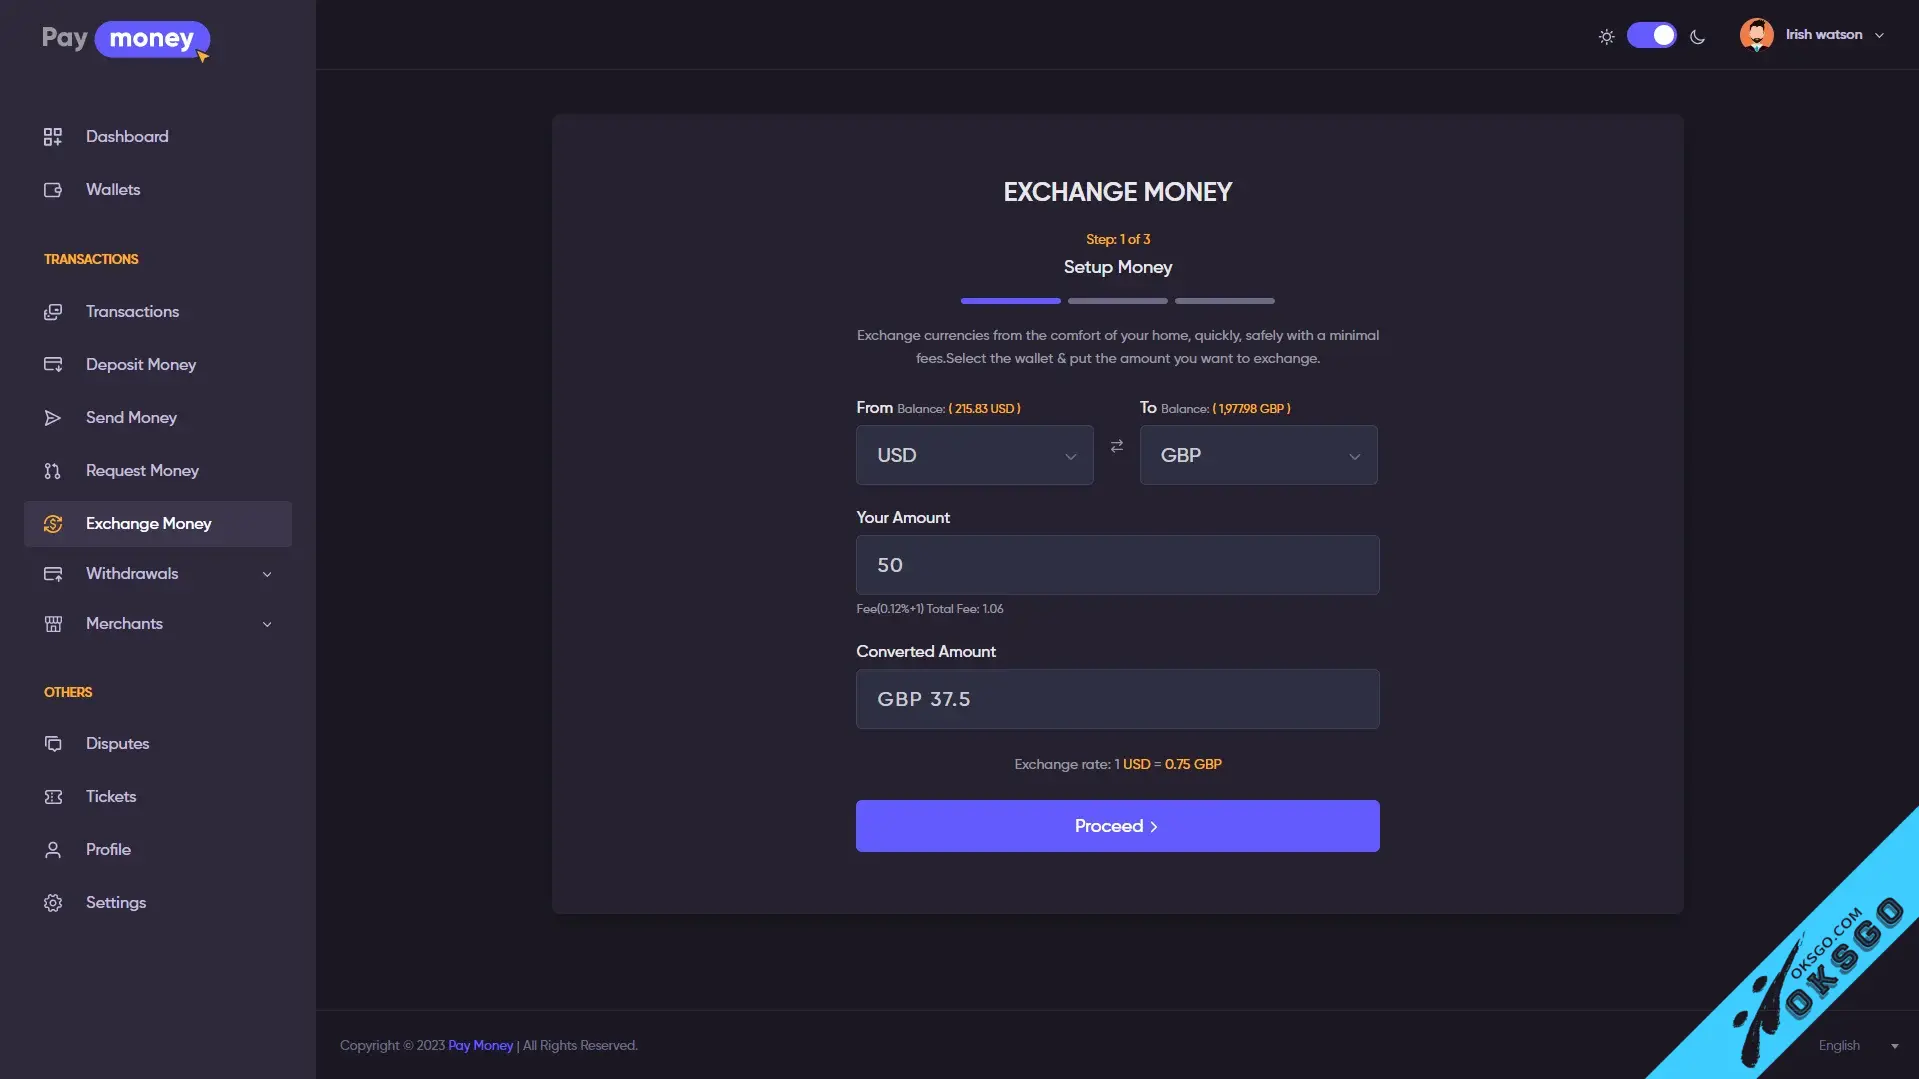Click the Request Money icon
The width and height of the screenshot is (1919, 1079).
click(x=53, y=471)
